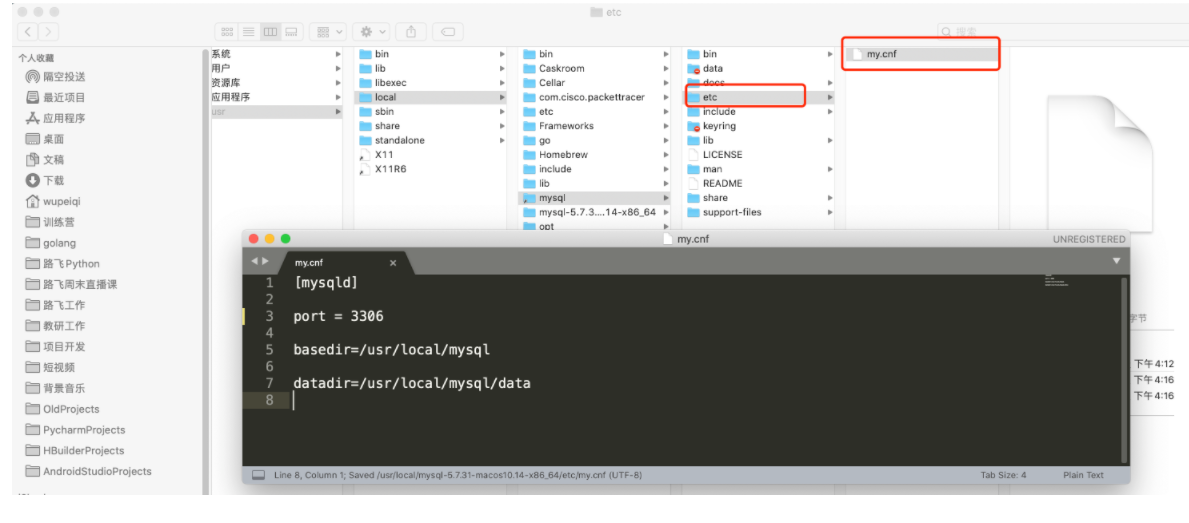
Task: Switch Finder to gallery view
Action: pos(292,32)
